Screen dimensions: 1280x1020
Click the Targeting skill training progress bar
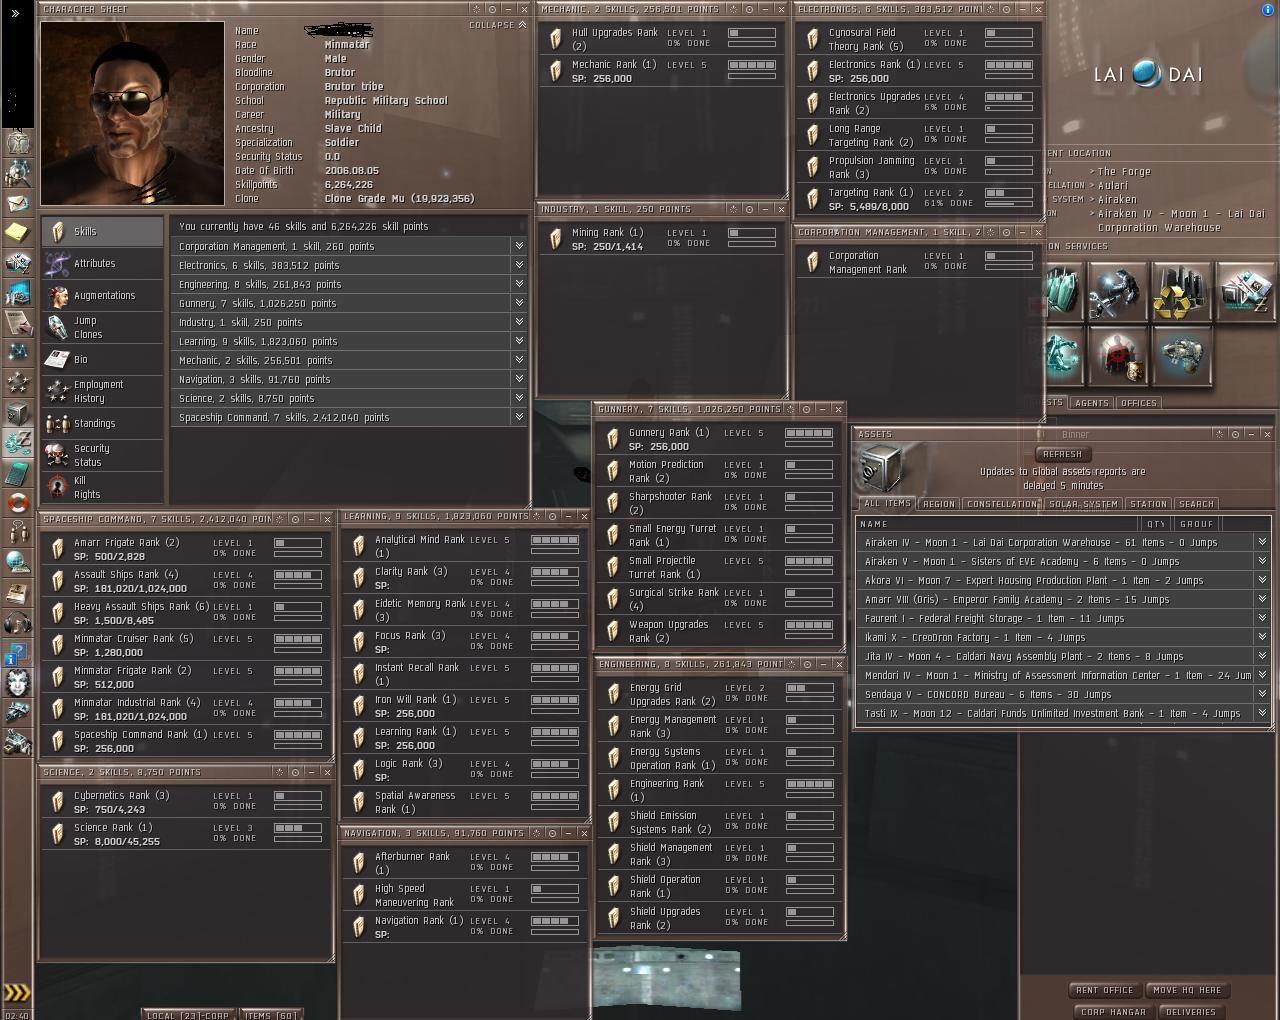tap(1009, 203)
